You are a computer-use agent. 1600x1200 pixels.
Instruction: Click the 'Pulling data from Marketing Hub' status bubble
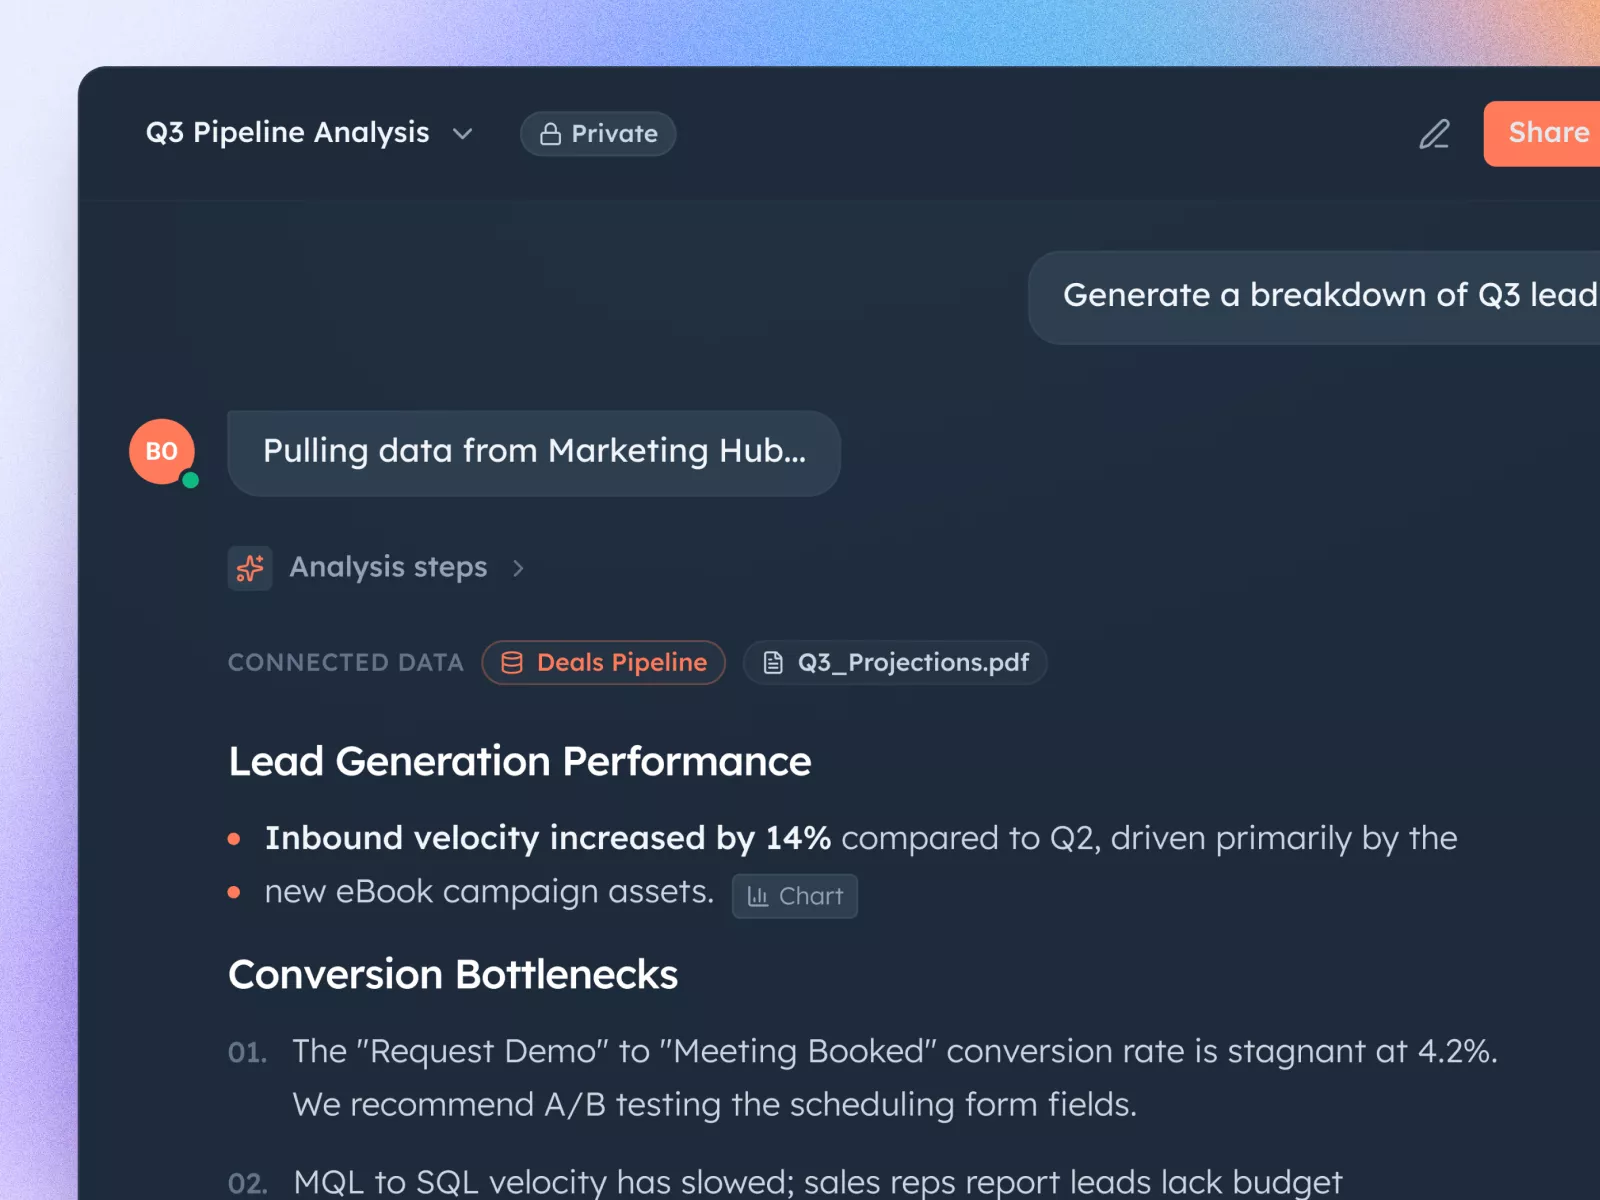[x=534, y=452]
